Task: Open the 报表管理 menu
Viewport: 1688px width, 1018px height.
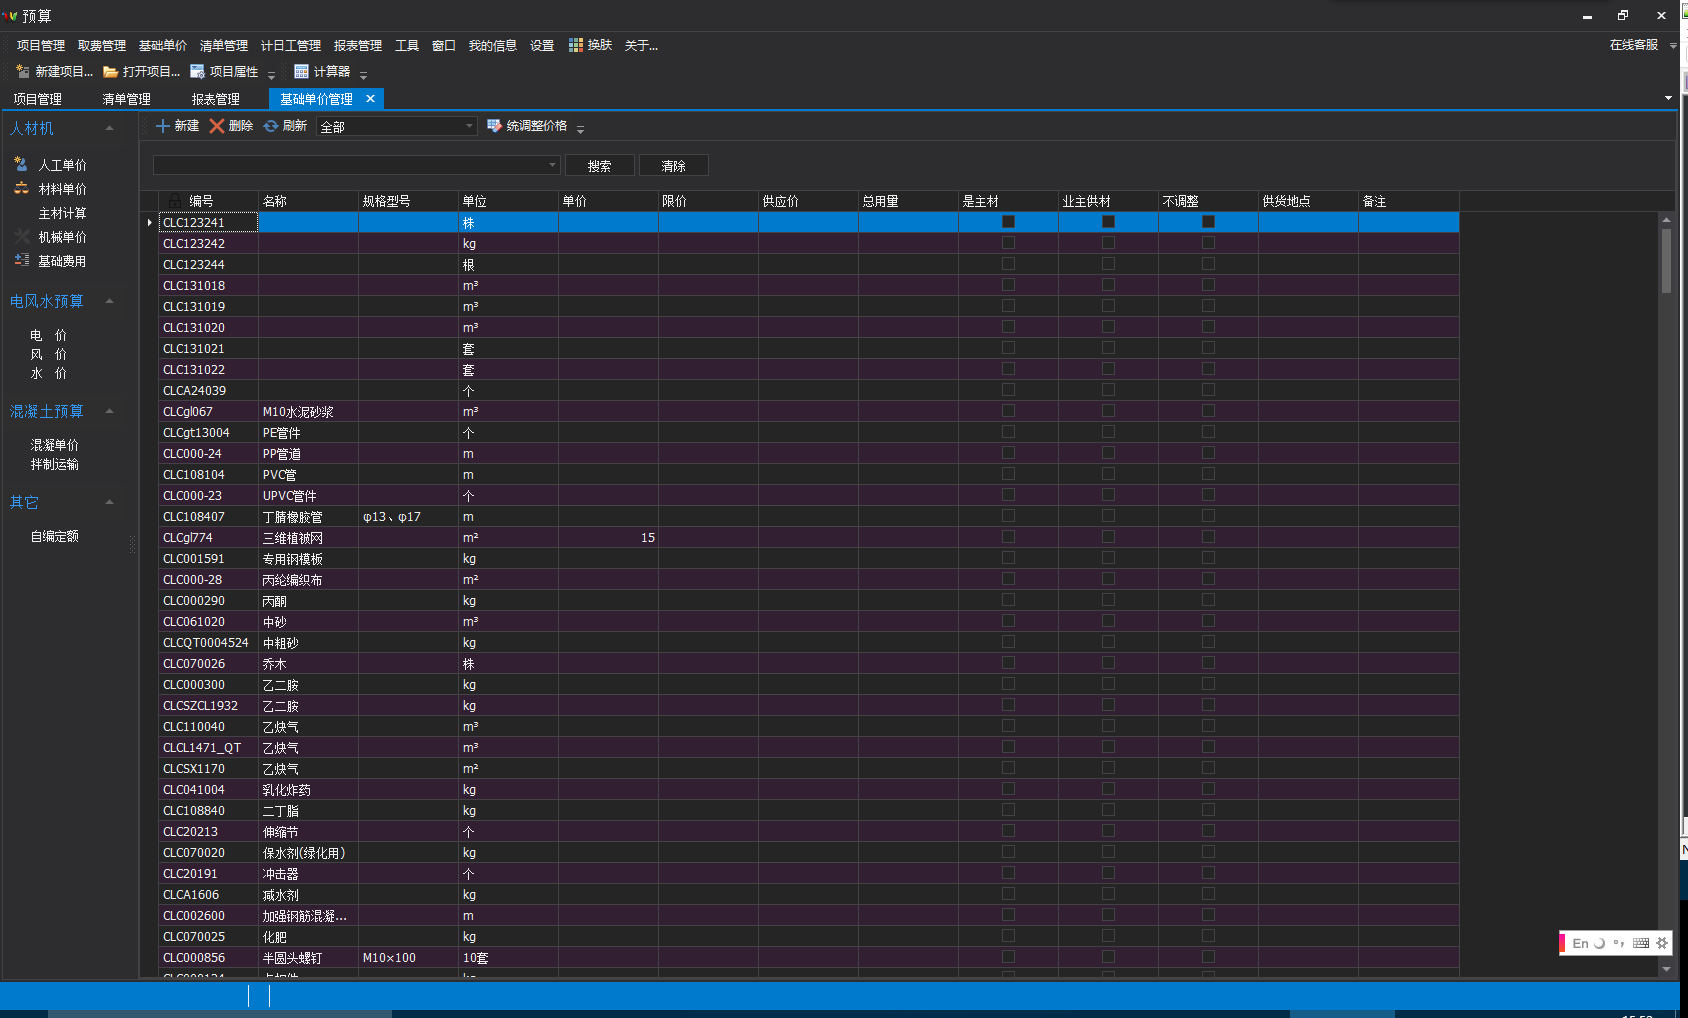Action: pos(357,46)
